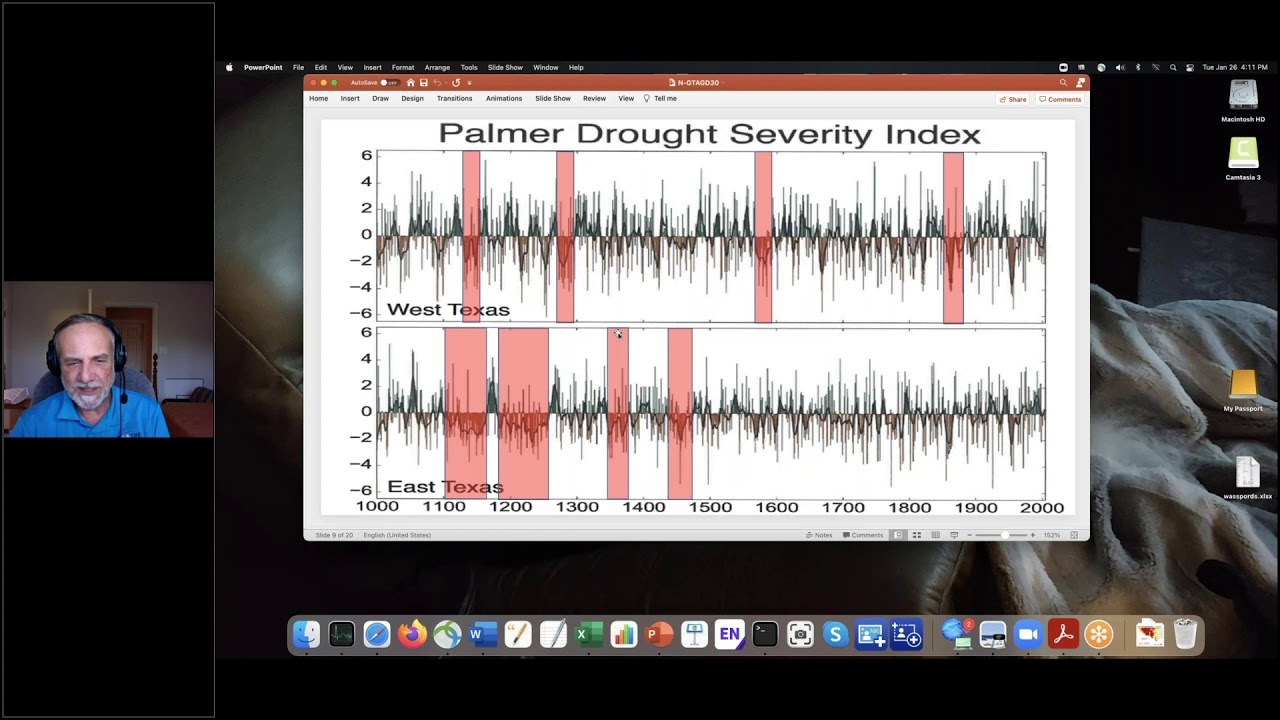Click Comments in the status bar
The height and width of the screenshot is (720, 1280).
[x=863, y=535]
